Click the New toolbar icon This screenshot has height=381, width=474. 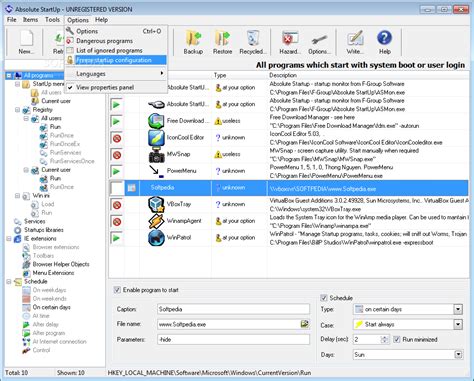(x=26, y=42)
